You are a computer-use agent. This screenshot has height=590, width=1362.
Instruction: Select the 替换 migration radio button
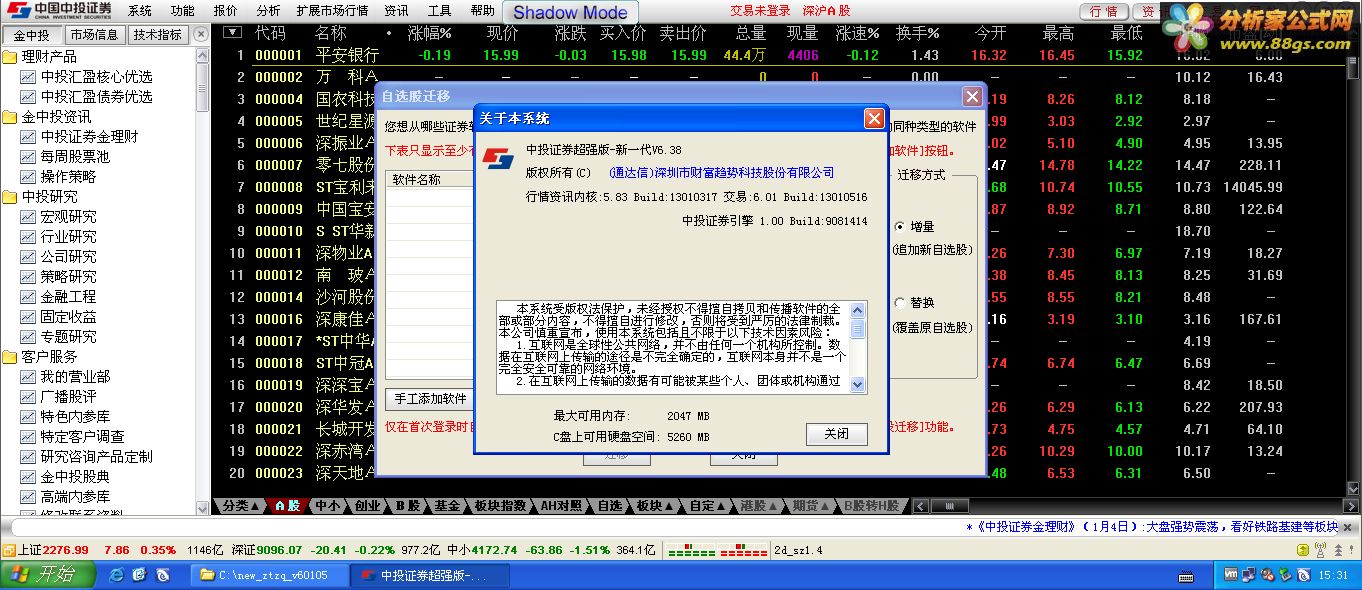pyautogui.click(x=900, y=303)
